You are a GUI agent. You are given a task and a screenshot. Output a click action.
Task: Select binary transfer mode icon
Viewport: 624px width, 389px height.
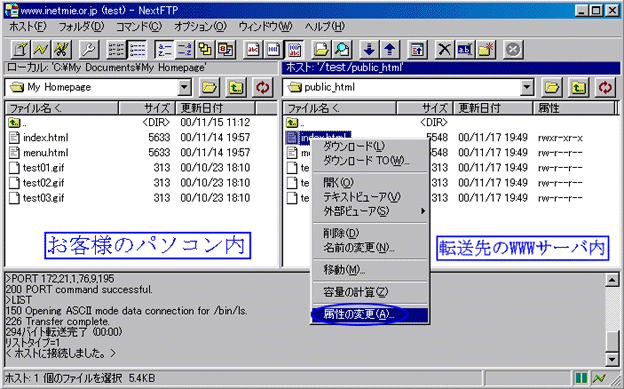[x=273, y=50]
